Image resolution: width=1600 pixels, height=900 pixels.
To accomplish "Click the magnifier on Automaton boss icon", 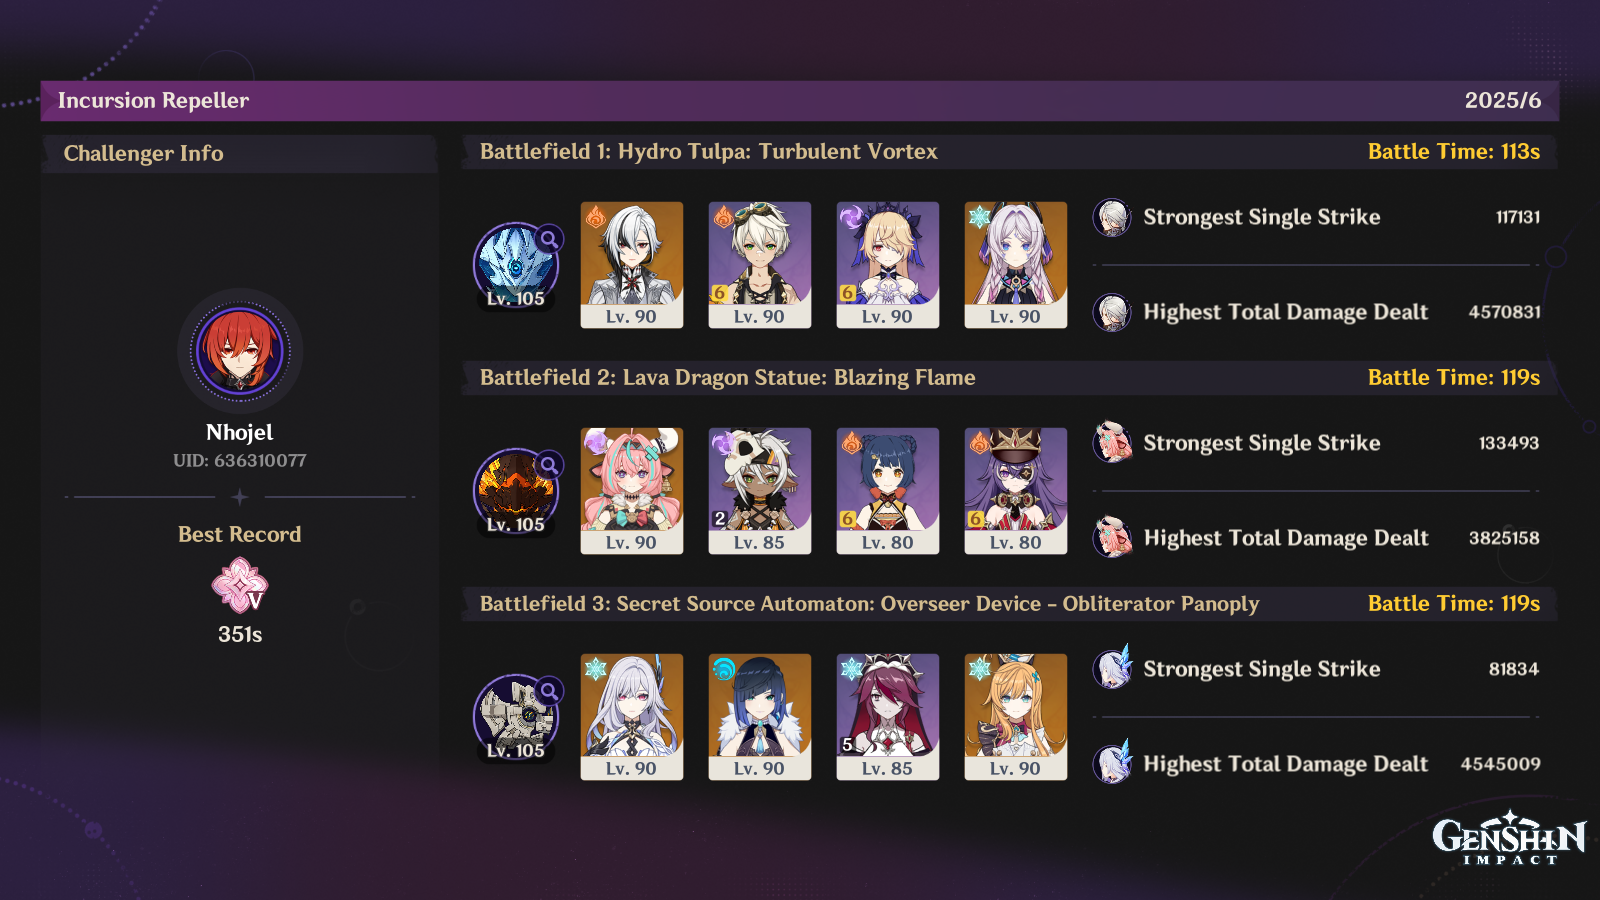I will coord(549,691).
